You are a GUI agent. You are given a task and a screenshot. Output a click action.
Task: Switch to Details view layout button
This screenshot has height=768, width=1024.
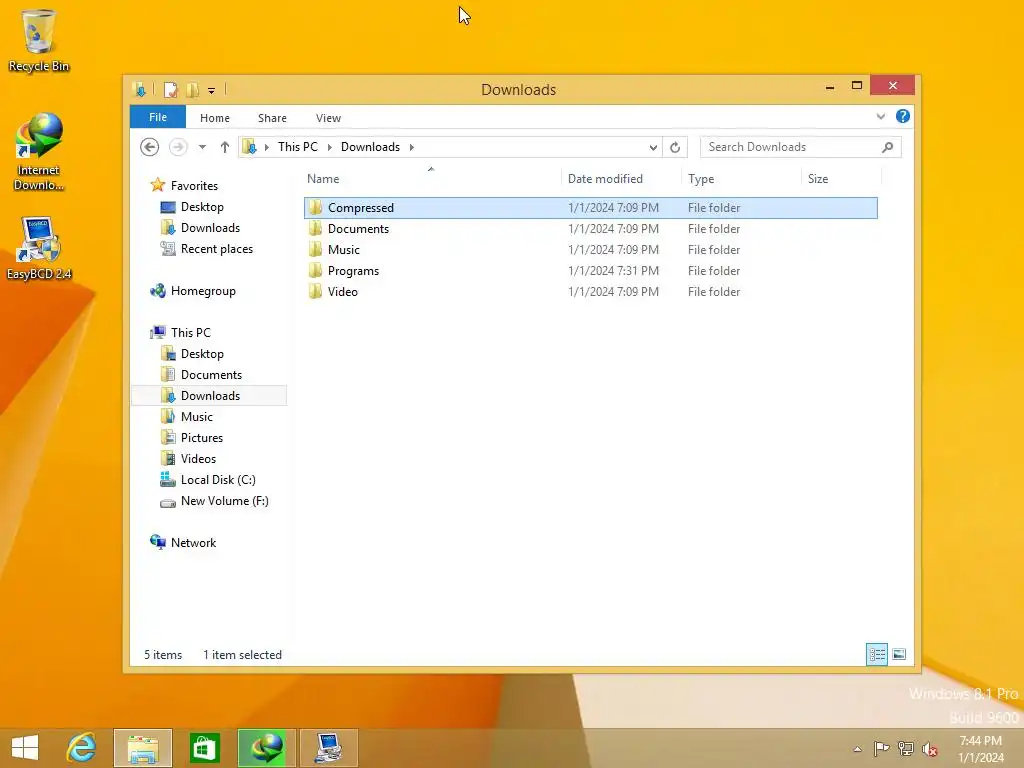[x=876, y=654]
